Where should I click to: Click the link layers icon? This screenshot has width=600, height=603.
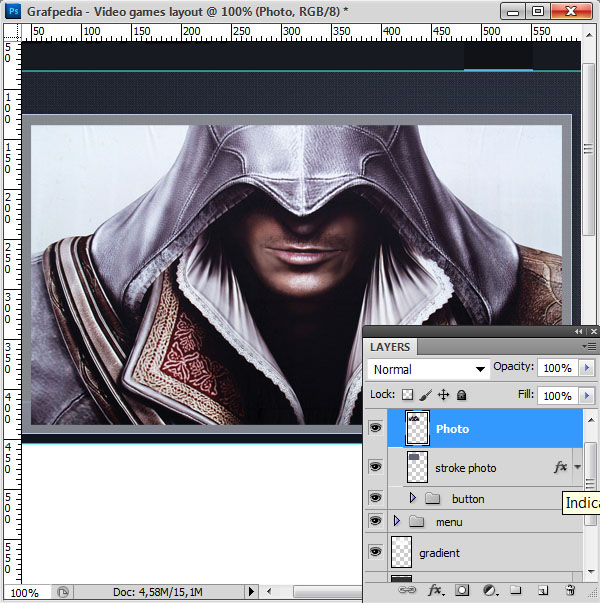coord(407,590)
